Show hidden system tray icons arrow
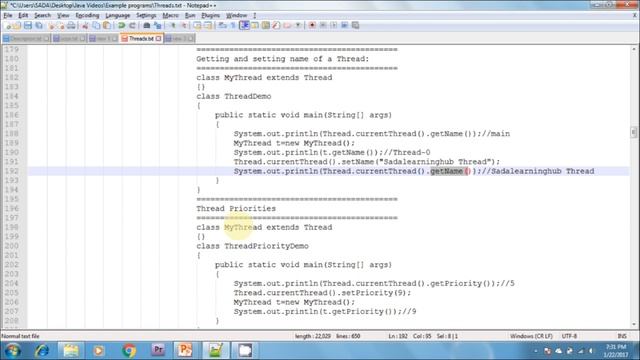The height and width of the screenshot is (360, 640). pos(536,351)
